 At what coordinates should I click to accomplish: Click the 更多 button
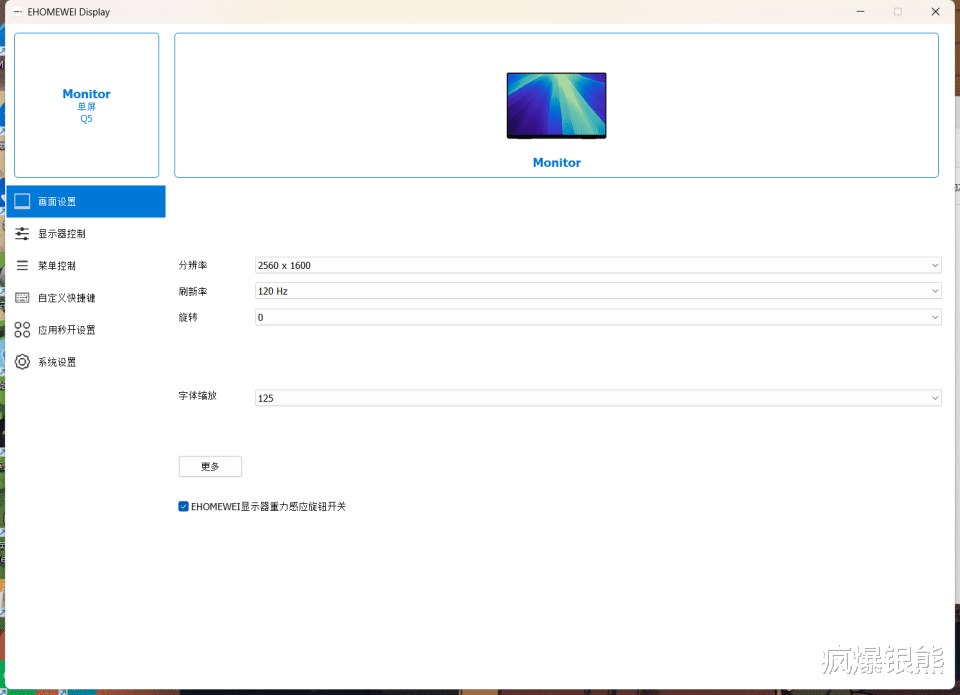210,467
